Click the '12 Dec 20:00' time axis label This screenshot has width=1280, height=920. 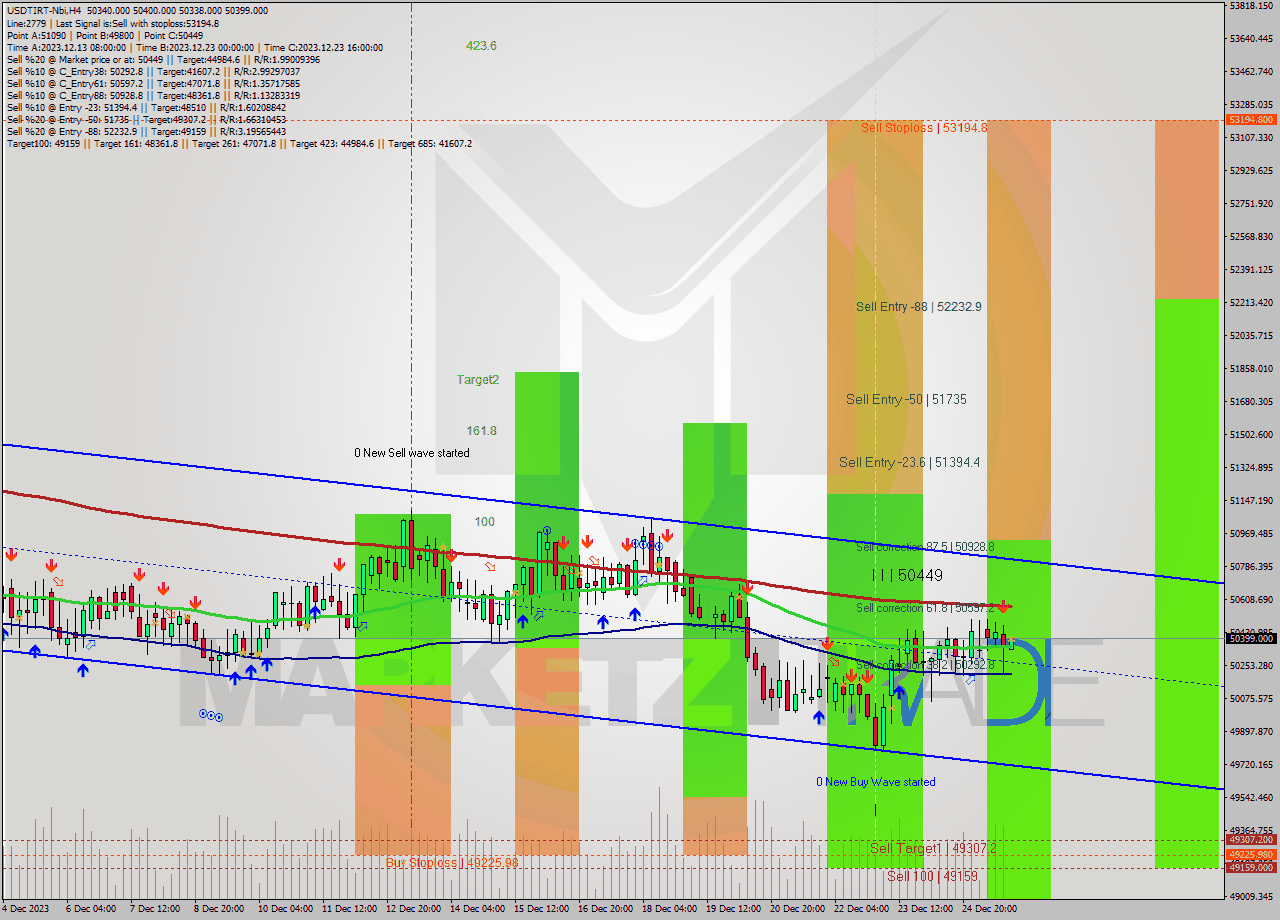[412, 909]
